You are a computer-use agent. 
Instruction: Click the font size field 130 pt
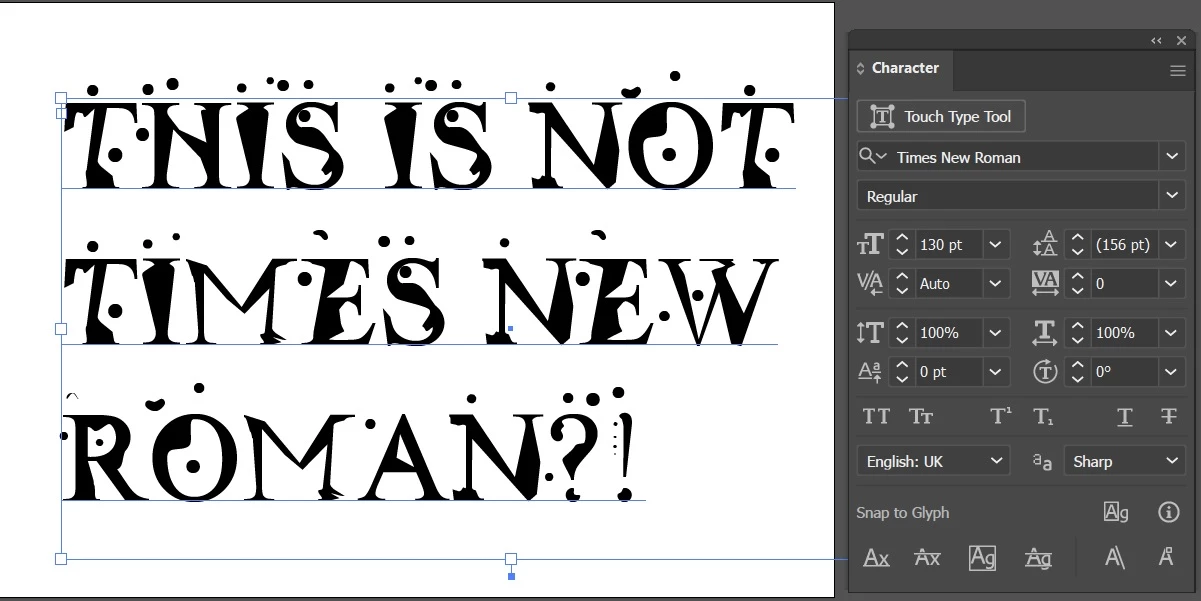[x=947, y=244]
